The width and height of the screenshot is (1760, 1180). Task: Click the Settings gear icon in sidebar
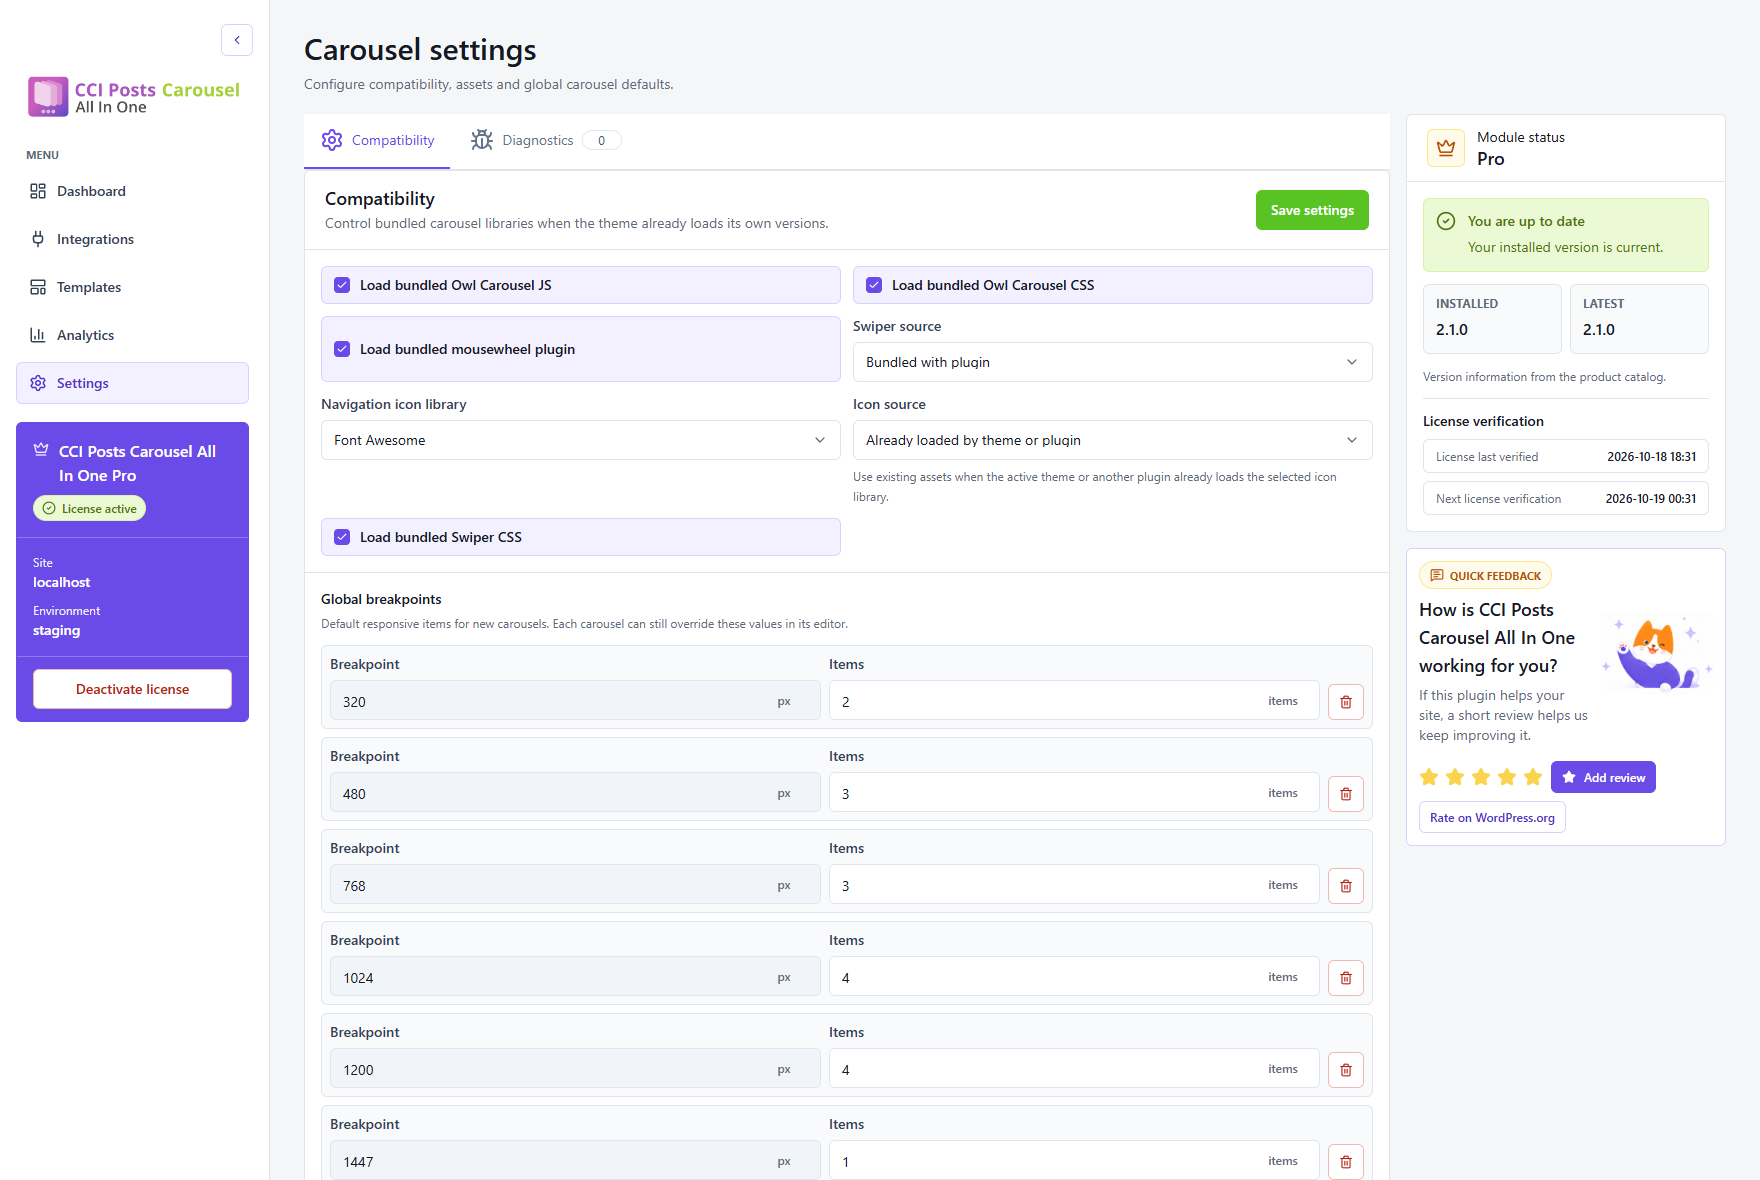(38, 383)
